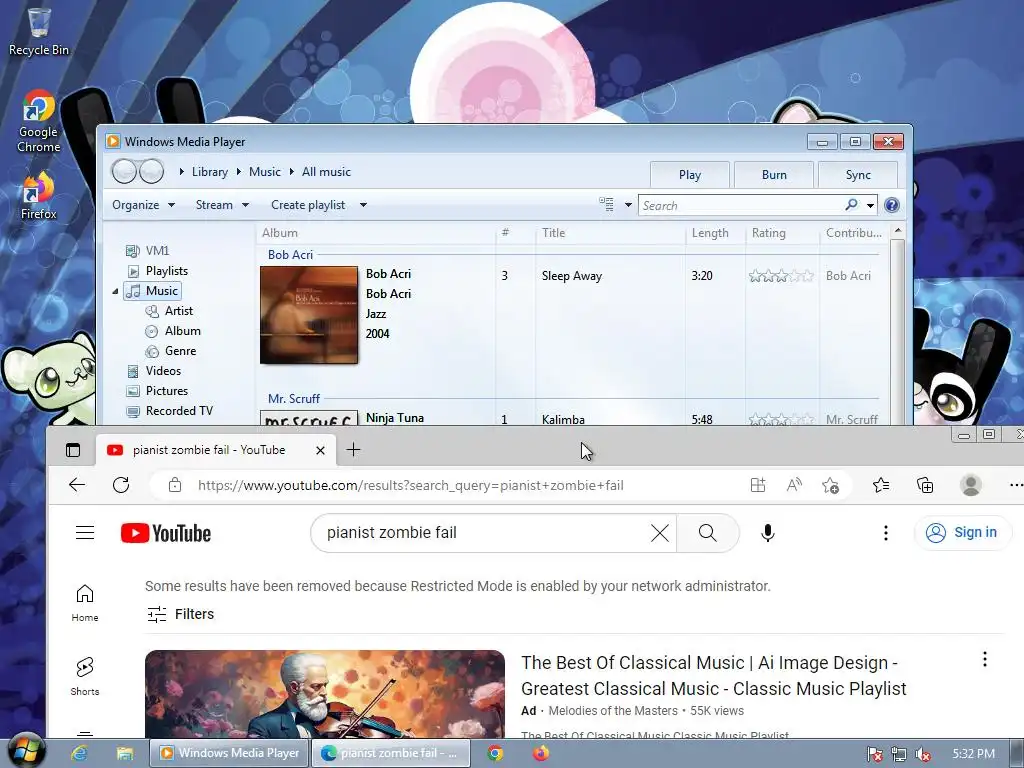The width and height of the screenshot is (1024, 768).
Task: Select Artist under Music
Action: point(169,311)
